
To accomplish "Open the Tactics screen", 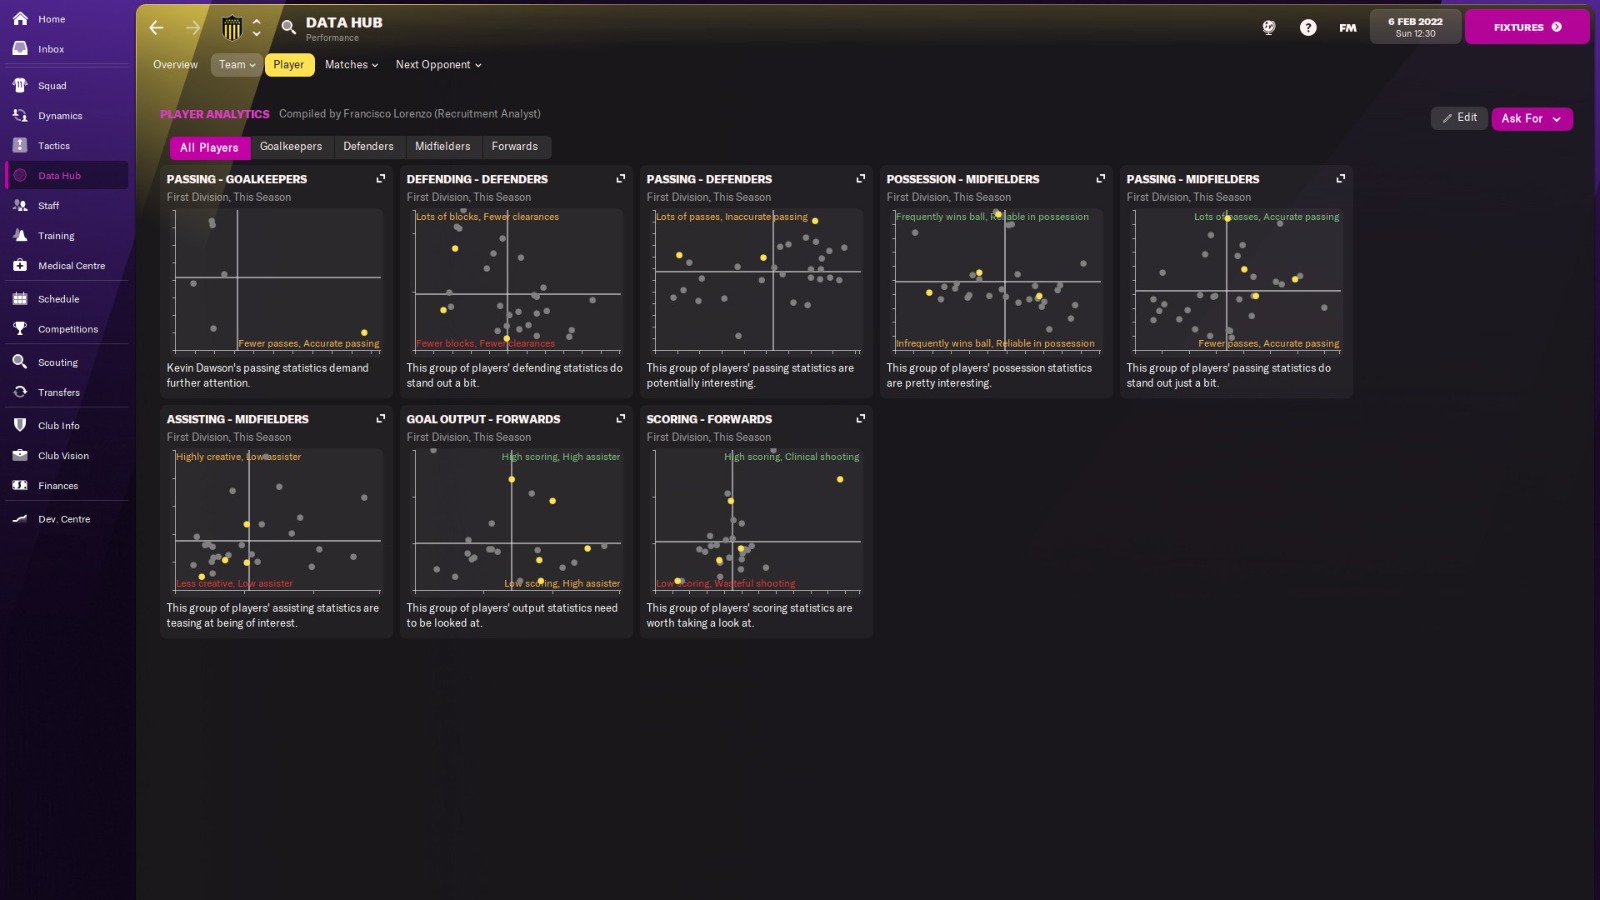I will (x=53, y=145).
